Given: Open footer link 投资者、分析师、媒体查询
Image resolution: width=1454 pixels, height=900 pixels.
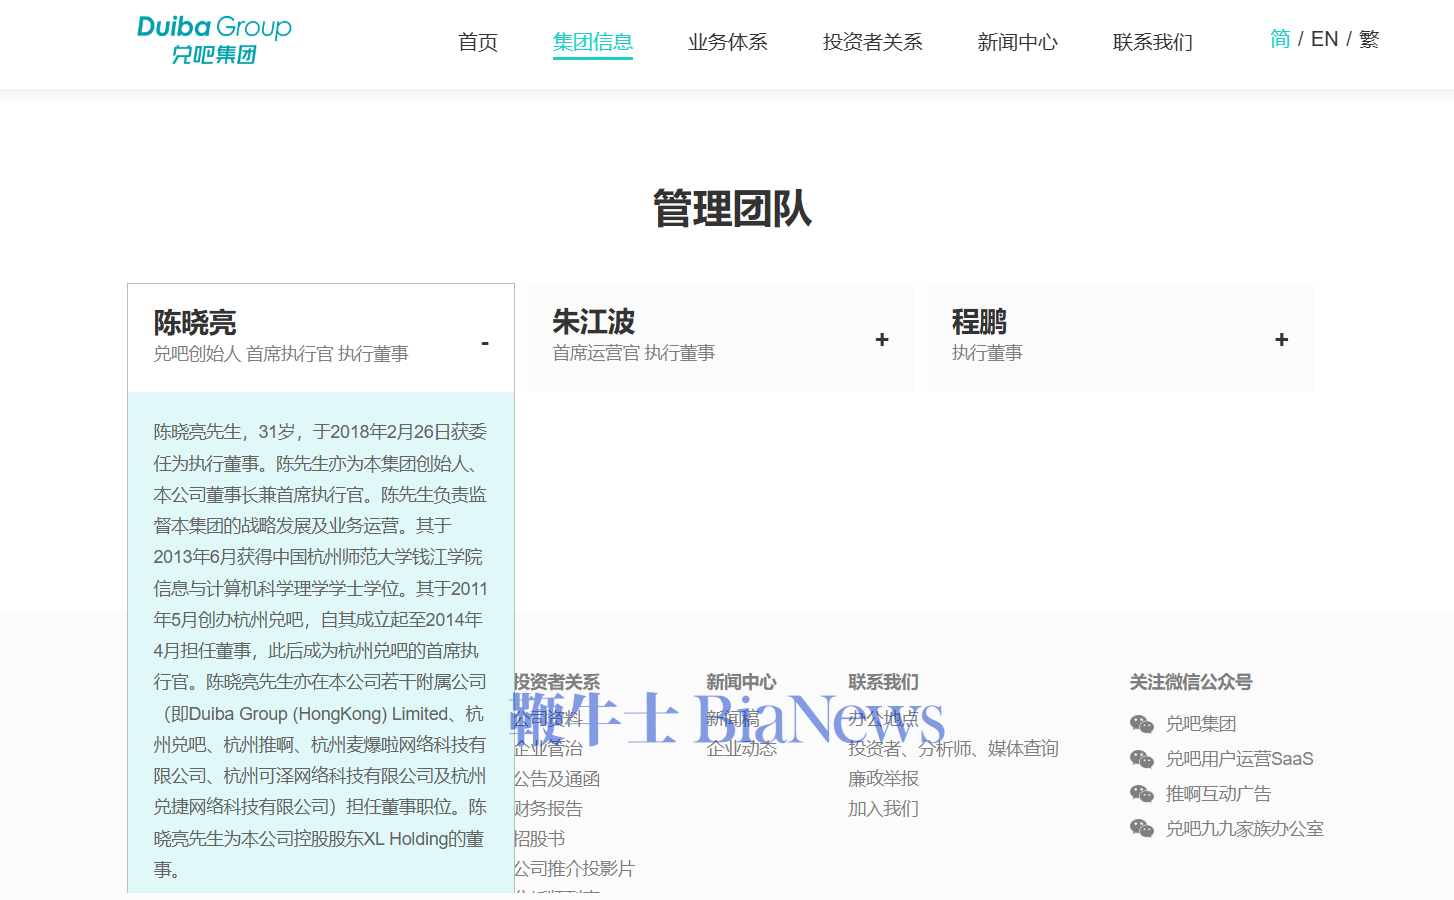Looking at the screenshot, I should click(953, 749).
